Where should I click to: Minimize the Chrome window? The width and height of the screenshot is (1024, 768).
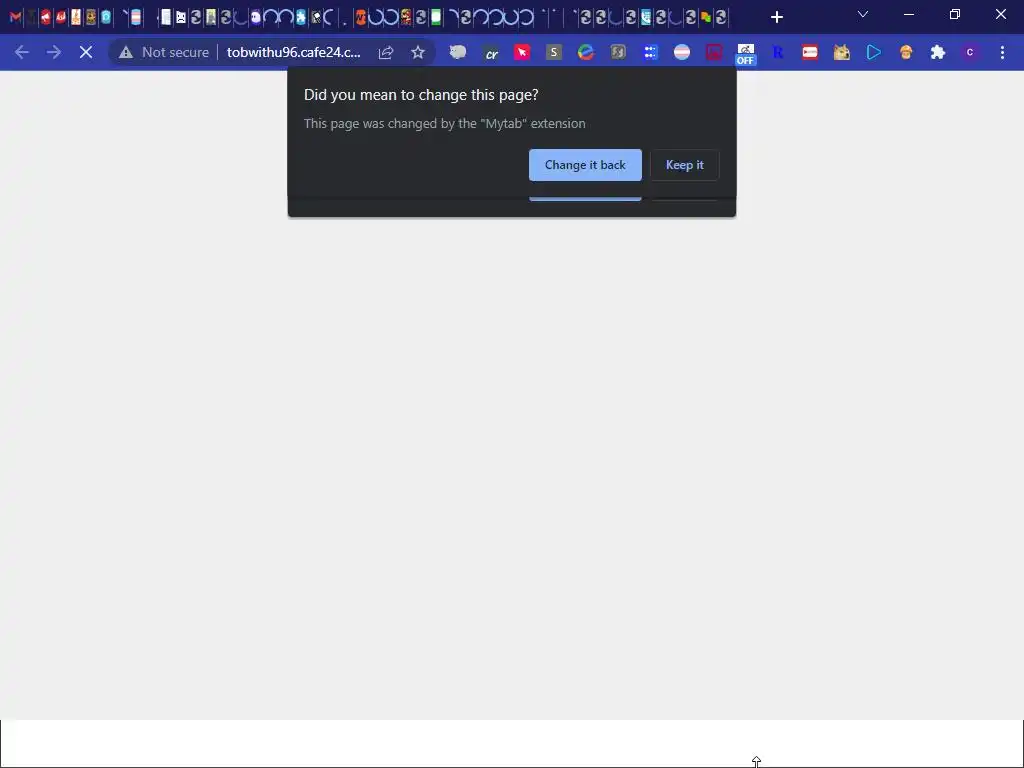point(909,14)
